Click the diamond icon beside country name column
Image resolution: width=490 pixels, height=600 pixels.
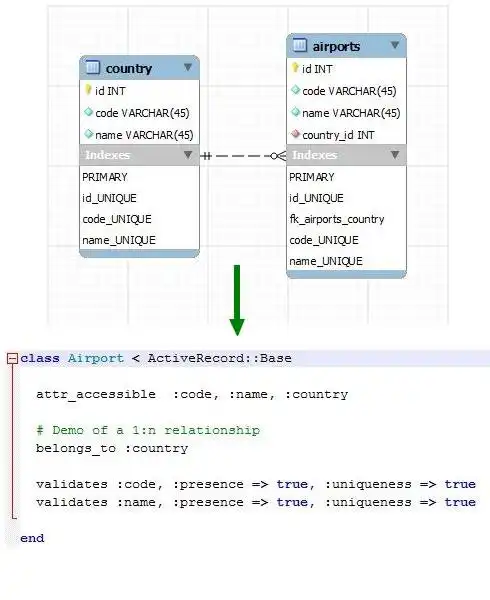tap(88, 134)
